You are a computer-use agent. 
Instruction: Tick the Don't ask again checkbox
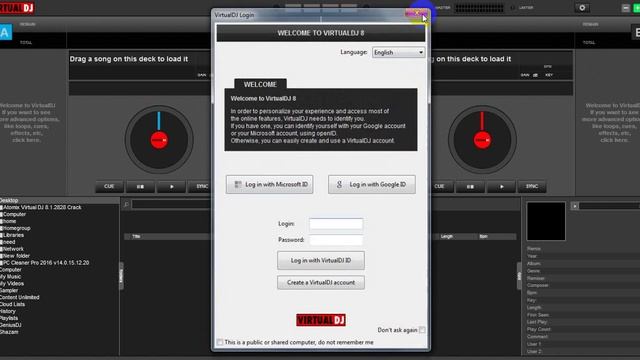tap(422, 330)
